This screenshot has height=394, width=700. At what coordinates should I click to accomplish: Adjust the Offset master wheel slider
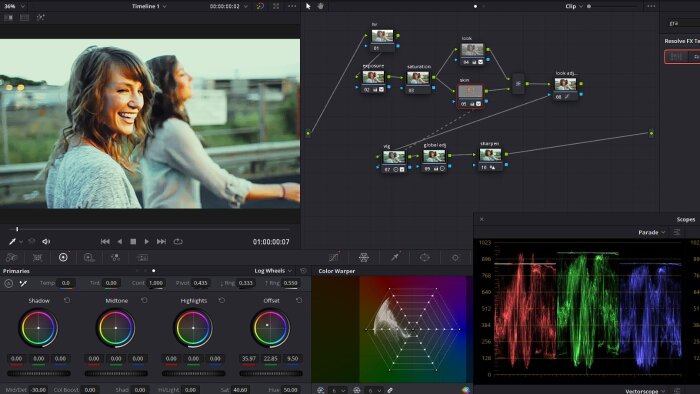click(x=271, y=373)
